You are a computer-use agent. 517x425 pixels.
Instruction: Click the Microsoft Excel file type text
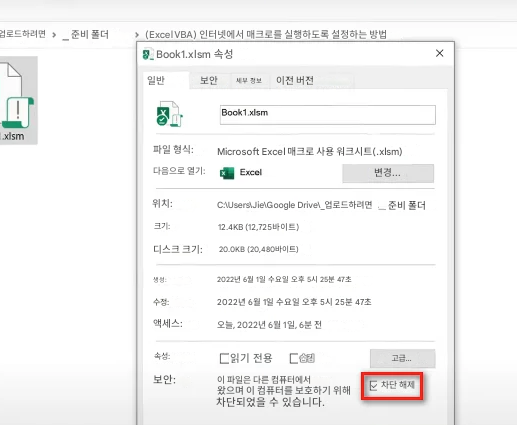tap(310, 152)
